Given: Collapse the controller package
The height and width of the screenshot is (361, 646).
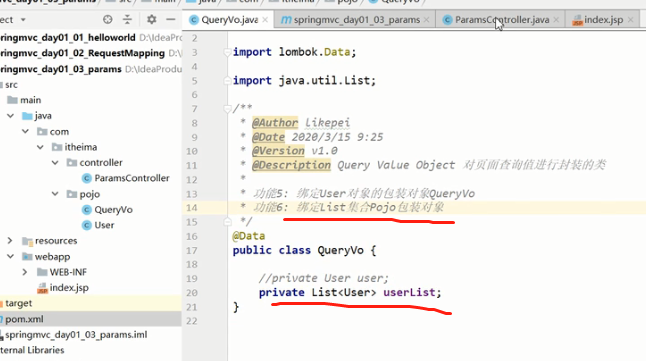Looking at the screenshot, I should [x=55, y=163].
